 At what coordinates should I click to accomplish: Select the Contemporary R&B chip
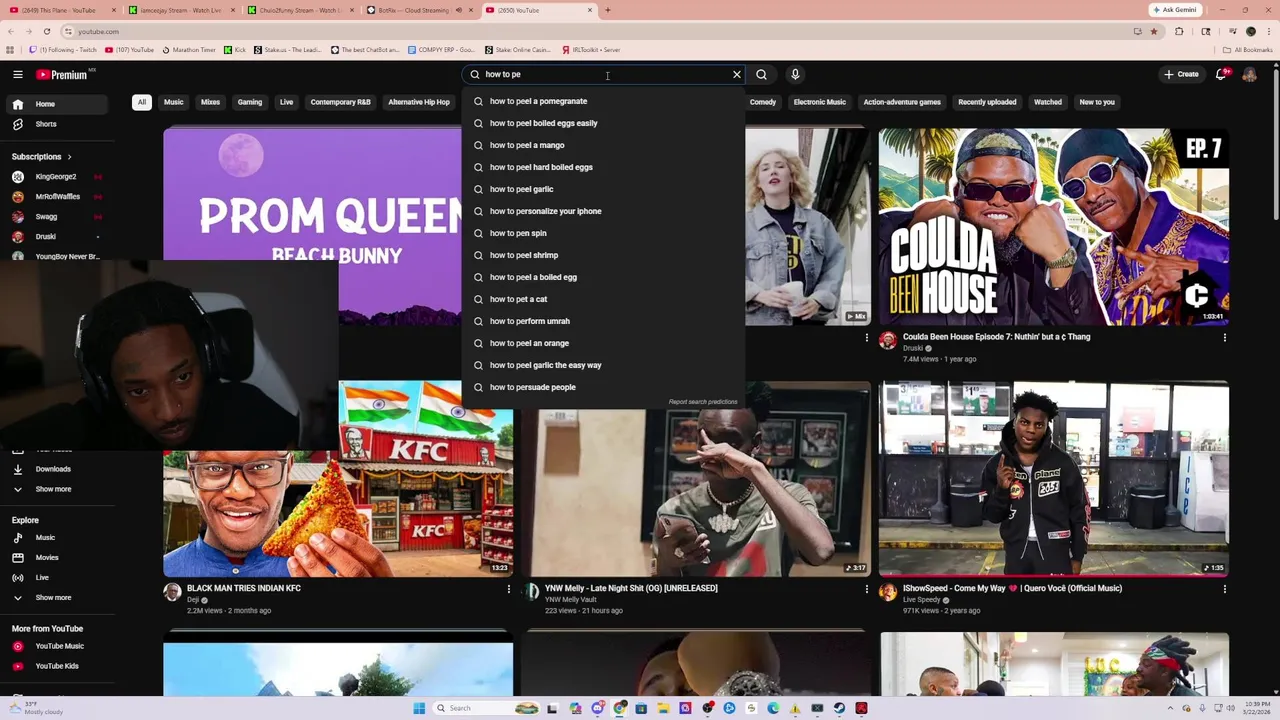point(340,102)
